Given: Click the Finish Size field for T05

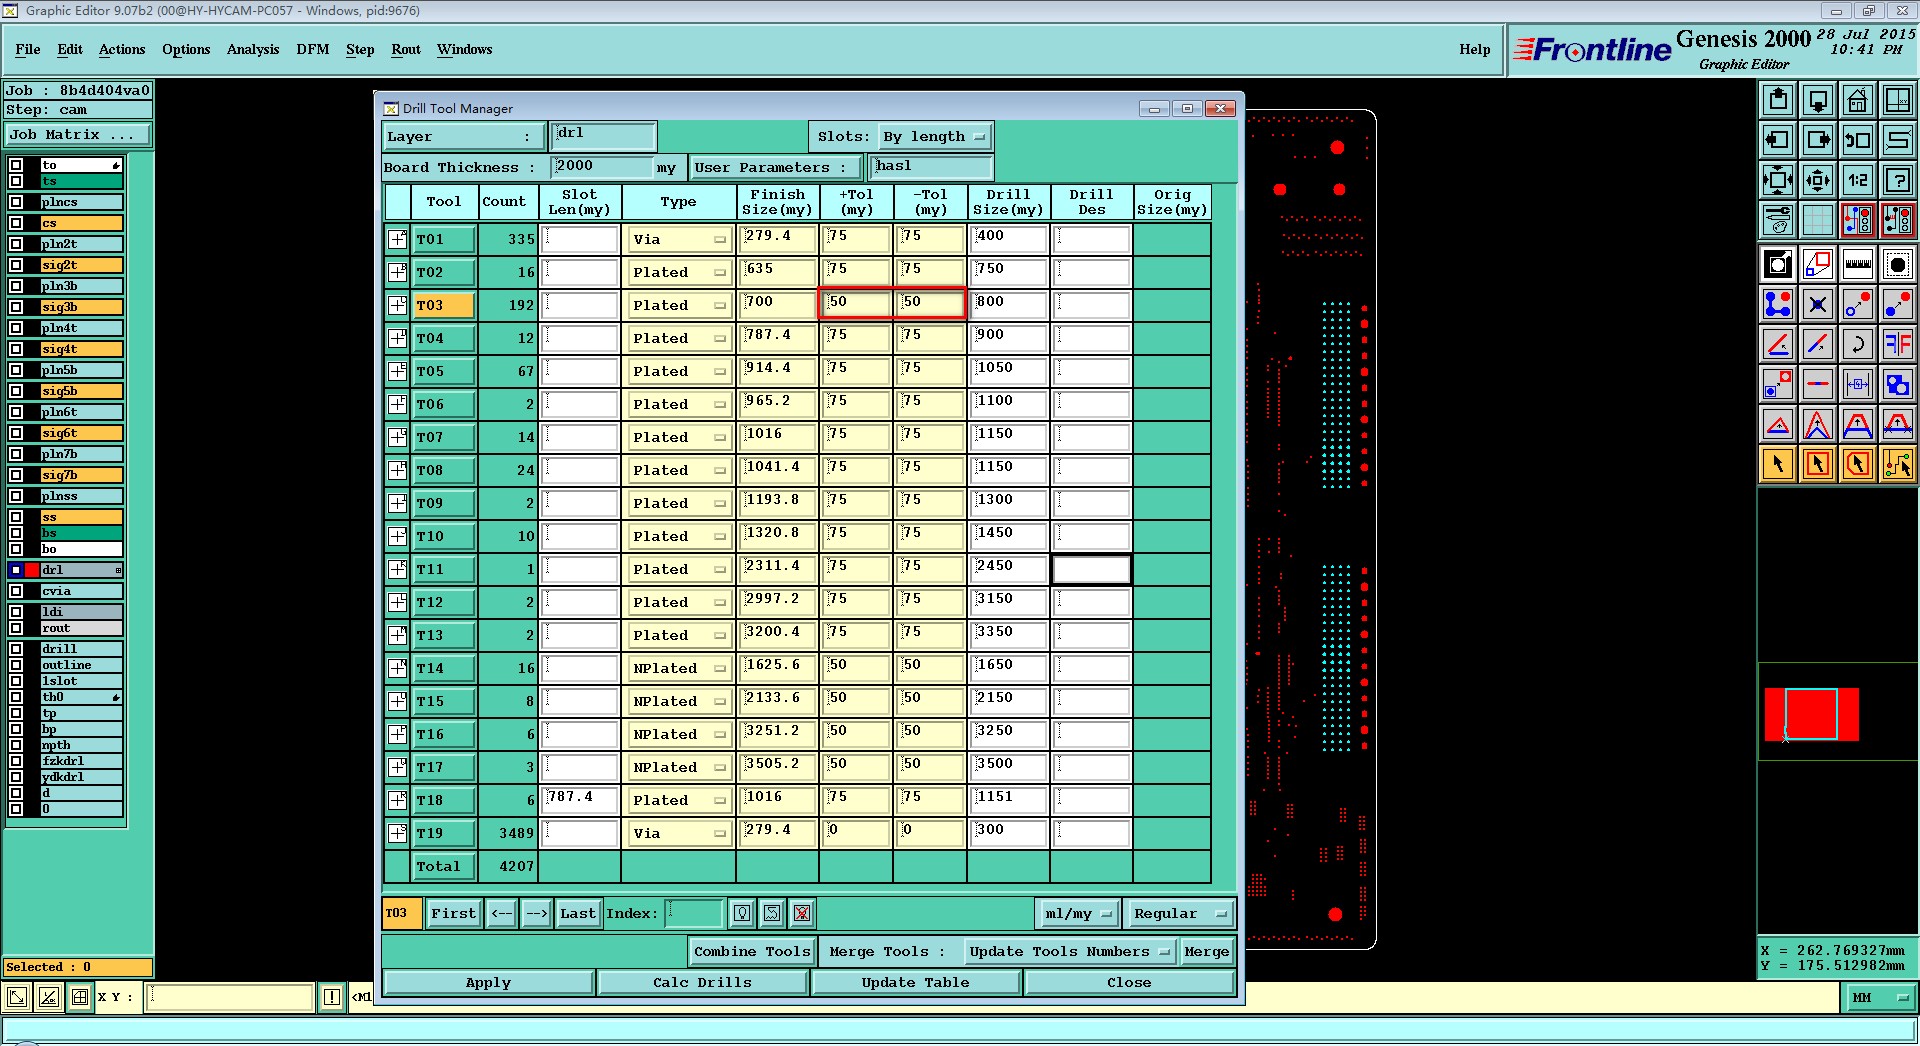Looking at the screenshot, I should [777, 371].
